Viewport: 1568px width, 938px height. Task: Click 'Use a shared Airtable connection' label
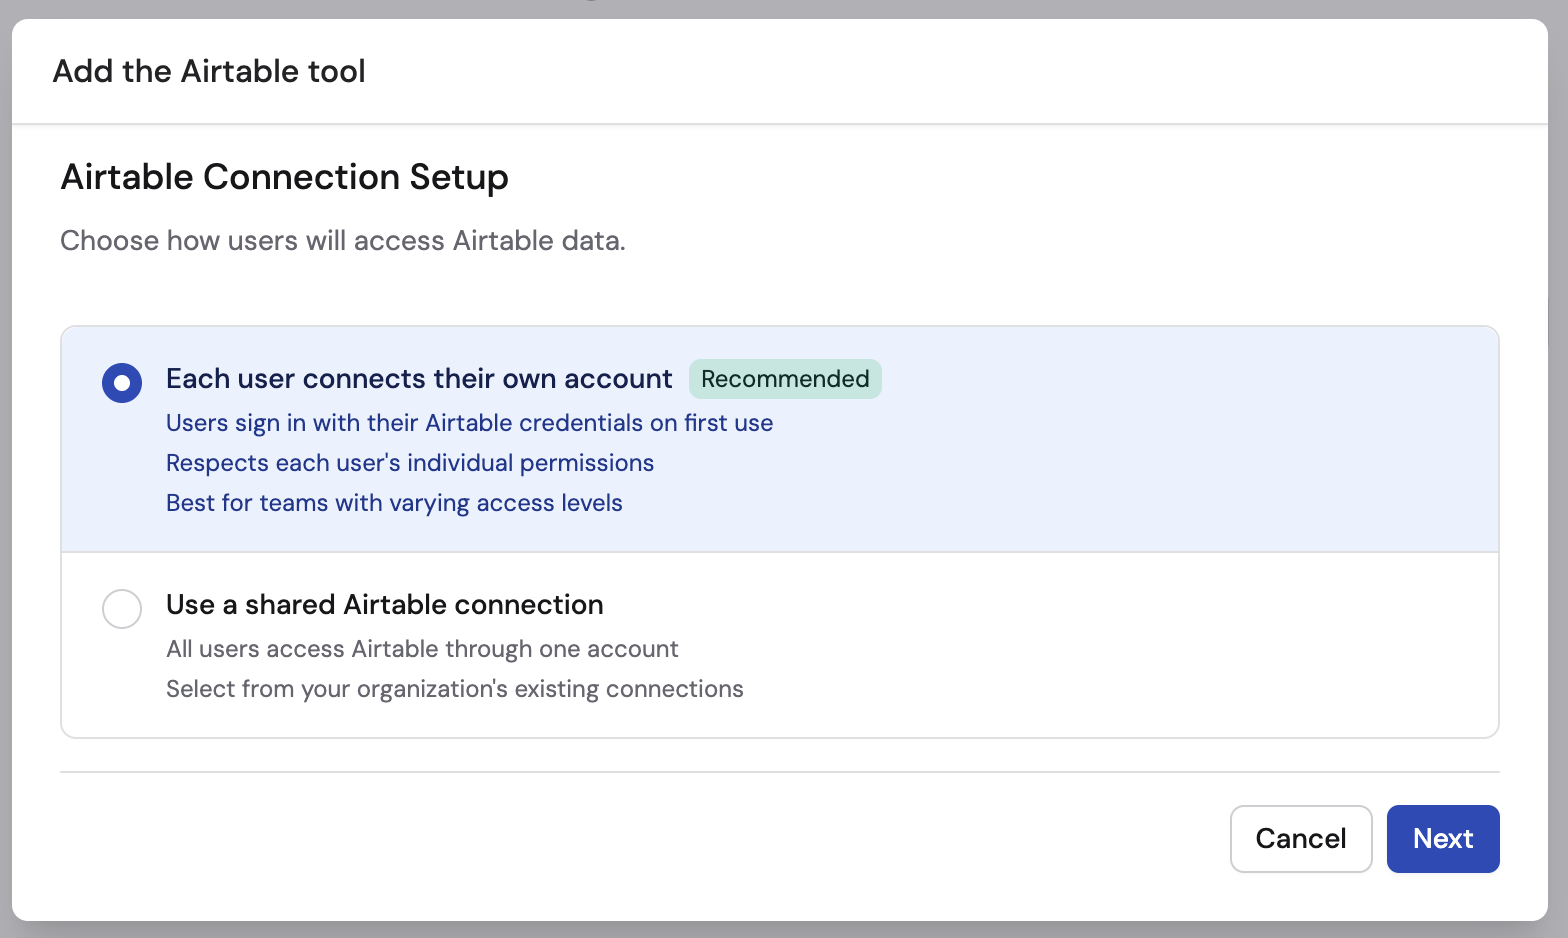click(x=385, y=605)
